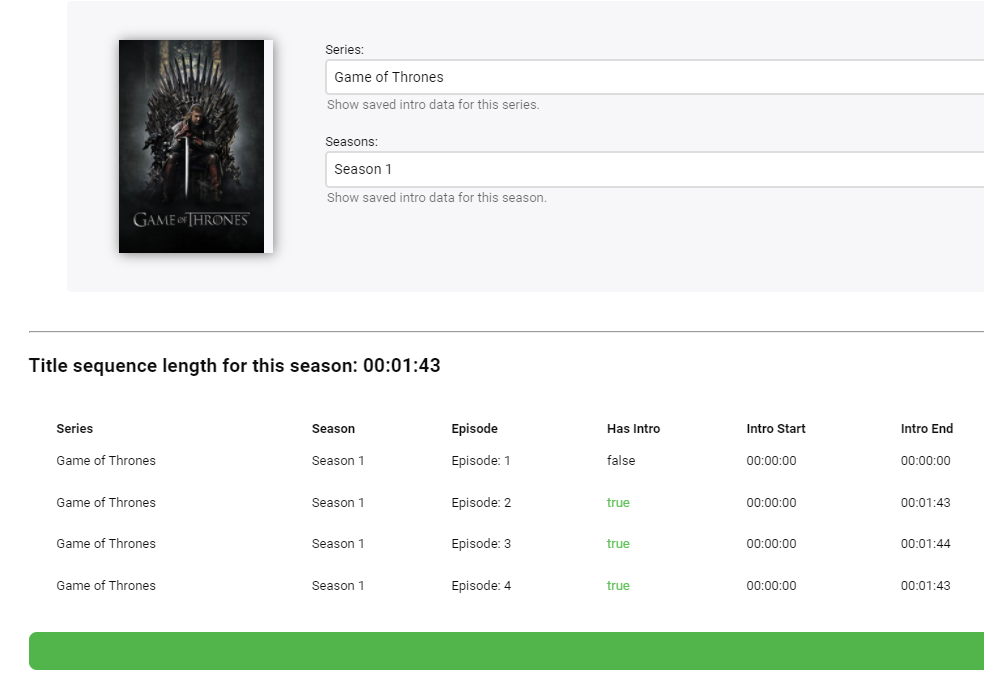The height and width of the screenshot is (684, 984).
Task: Click the Intro Start column header
Action: click(x=776, y=429)
